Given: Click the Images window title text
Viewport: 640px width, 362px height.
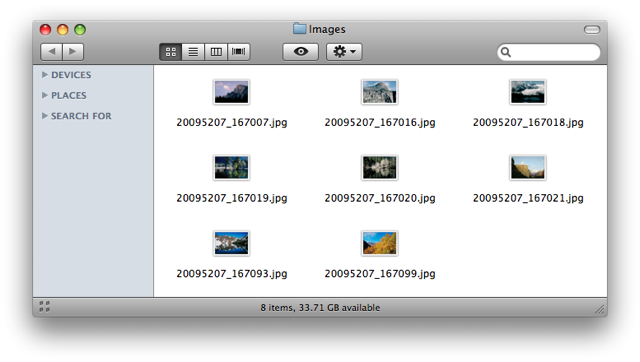Looking at the screenshot, I should [327, 29].
